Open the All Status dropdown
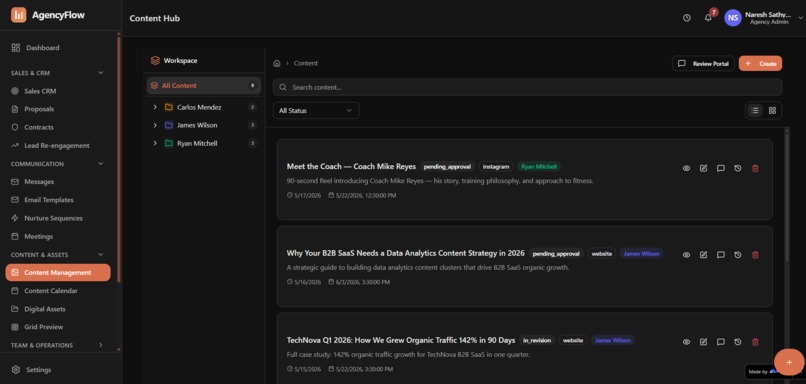The height and width of the screenshot is (384, 806). [316, 111]
